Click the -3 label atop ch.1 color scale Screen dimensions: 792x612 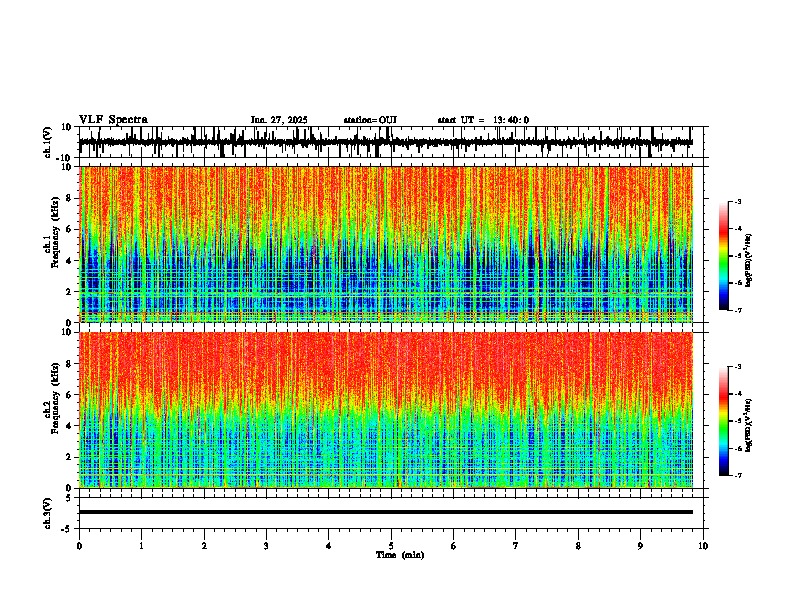(x=737, y=201)
